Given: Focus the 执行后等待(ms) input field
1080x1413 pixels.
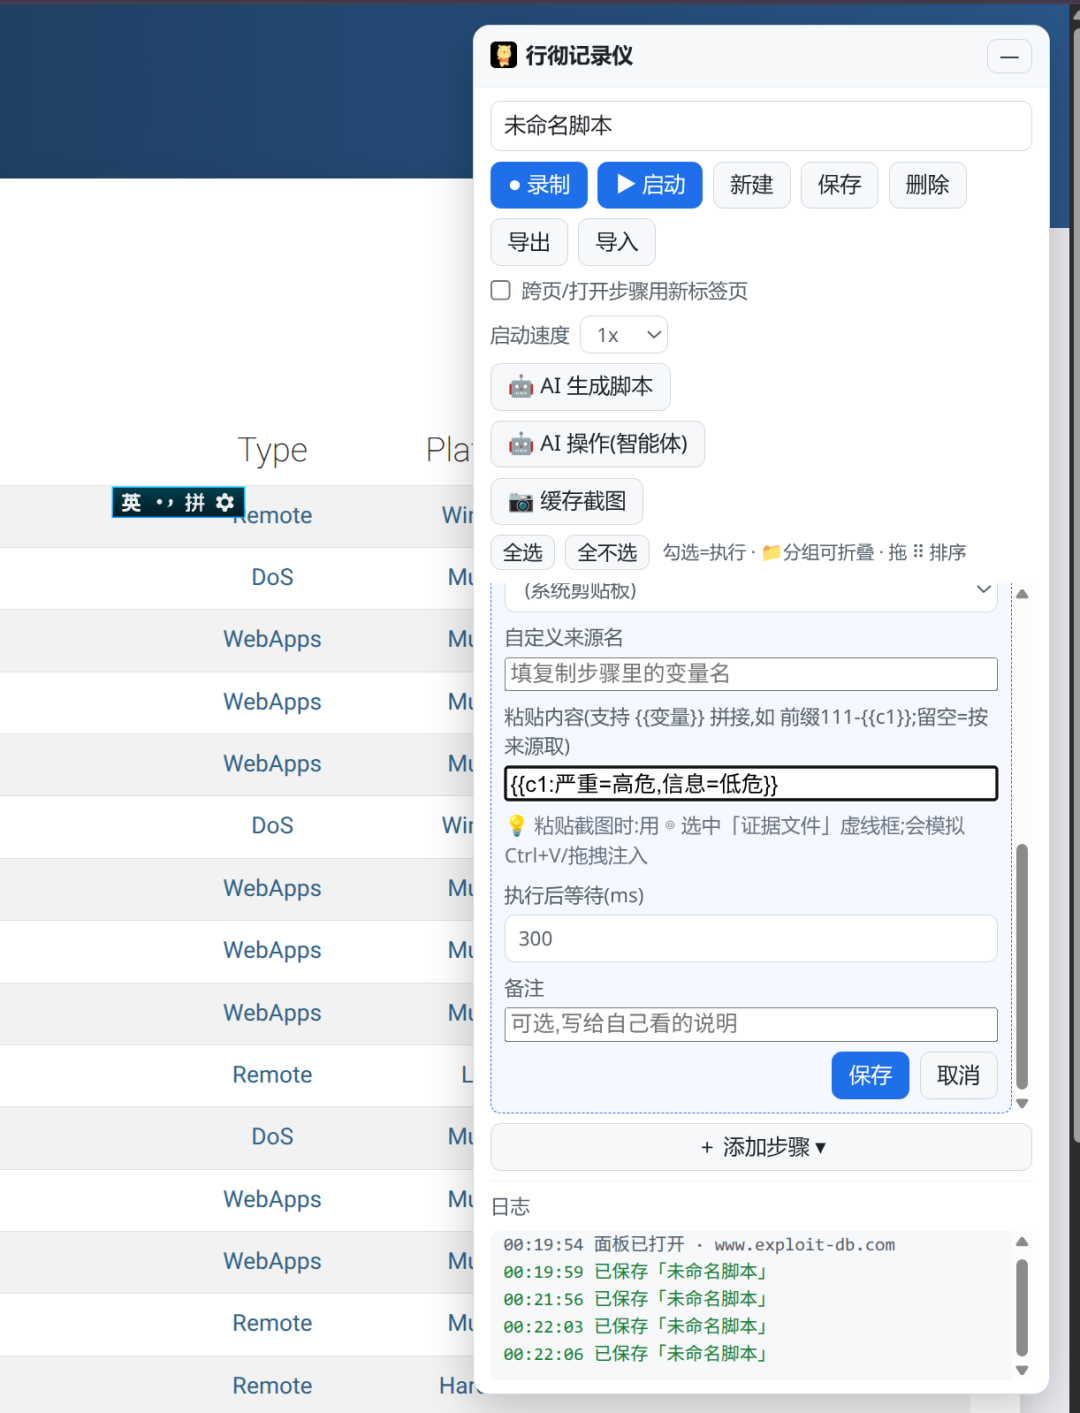Looking at the screenshot, I should coord(751,939).
